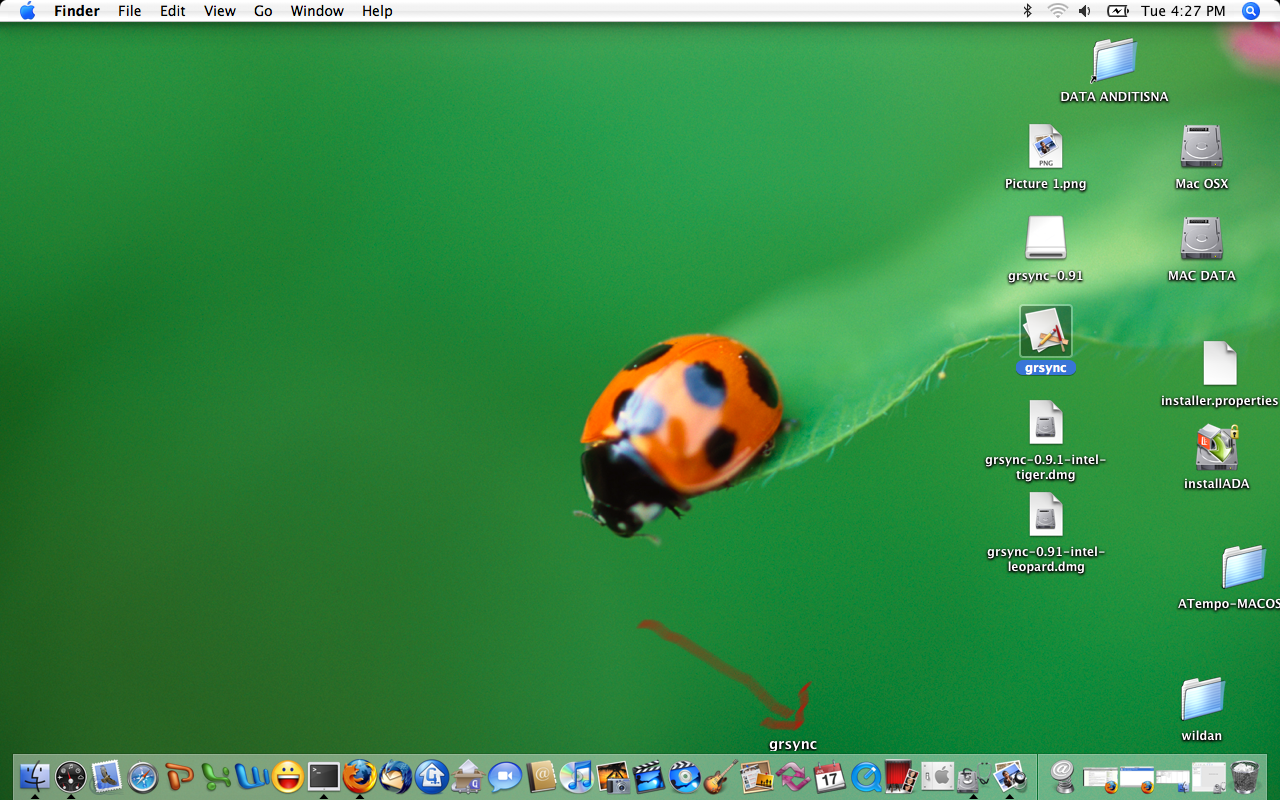
Task: Open the Trash in the Dock
Action: pyautogui.click(x=1244, y=777)
